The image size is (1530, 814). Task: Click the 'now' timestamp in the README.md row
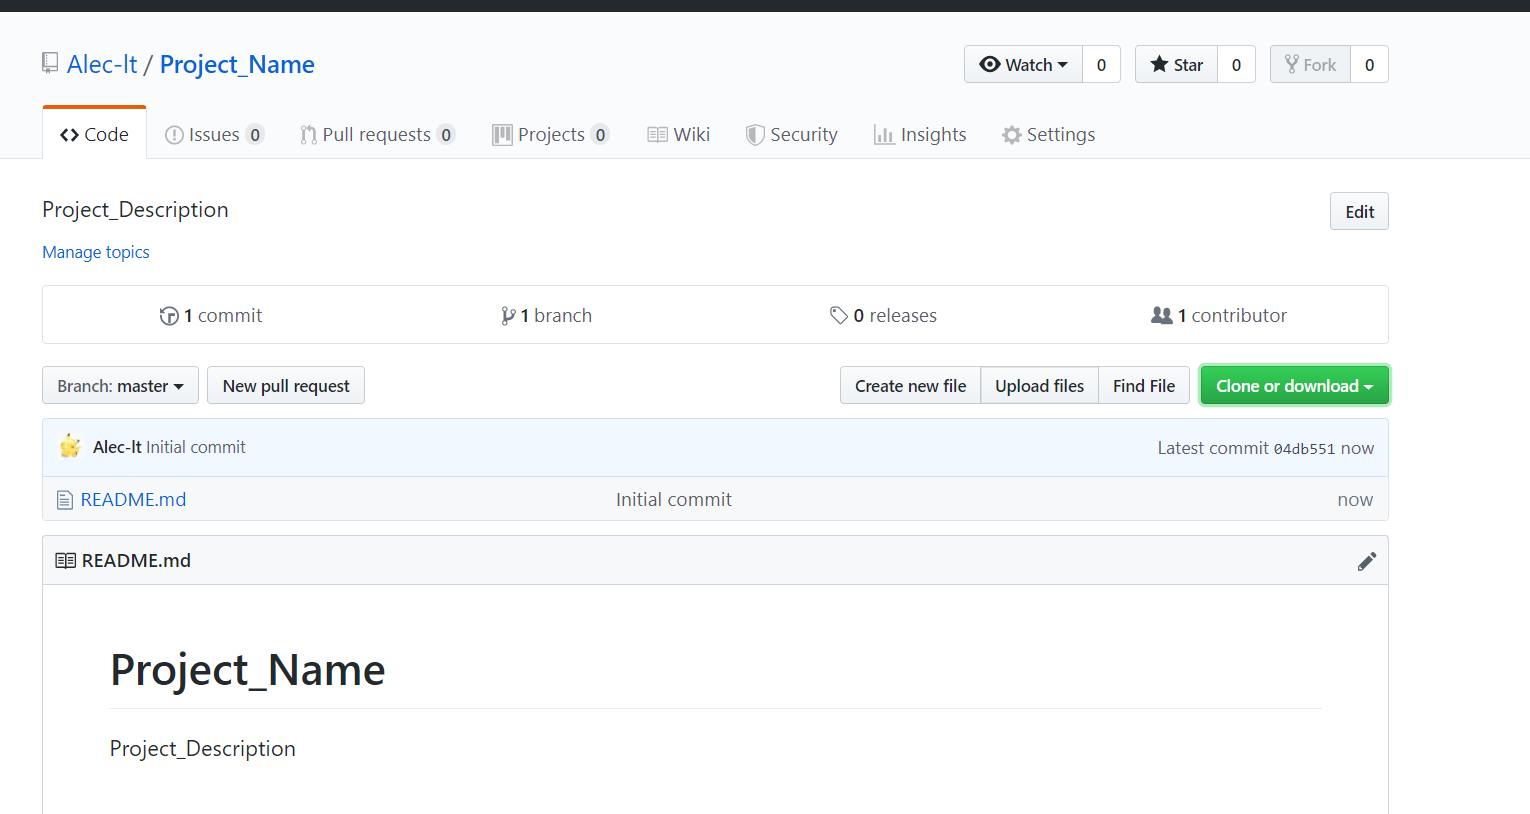[1355, 500]
